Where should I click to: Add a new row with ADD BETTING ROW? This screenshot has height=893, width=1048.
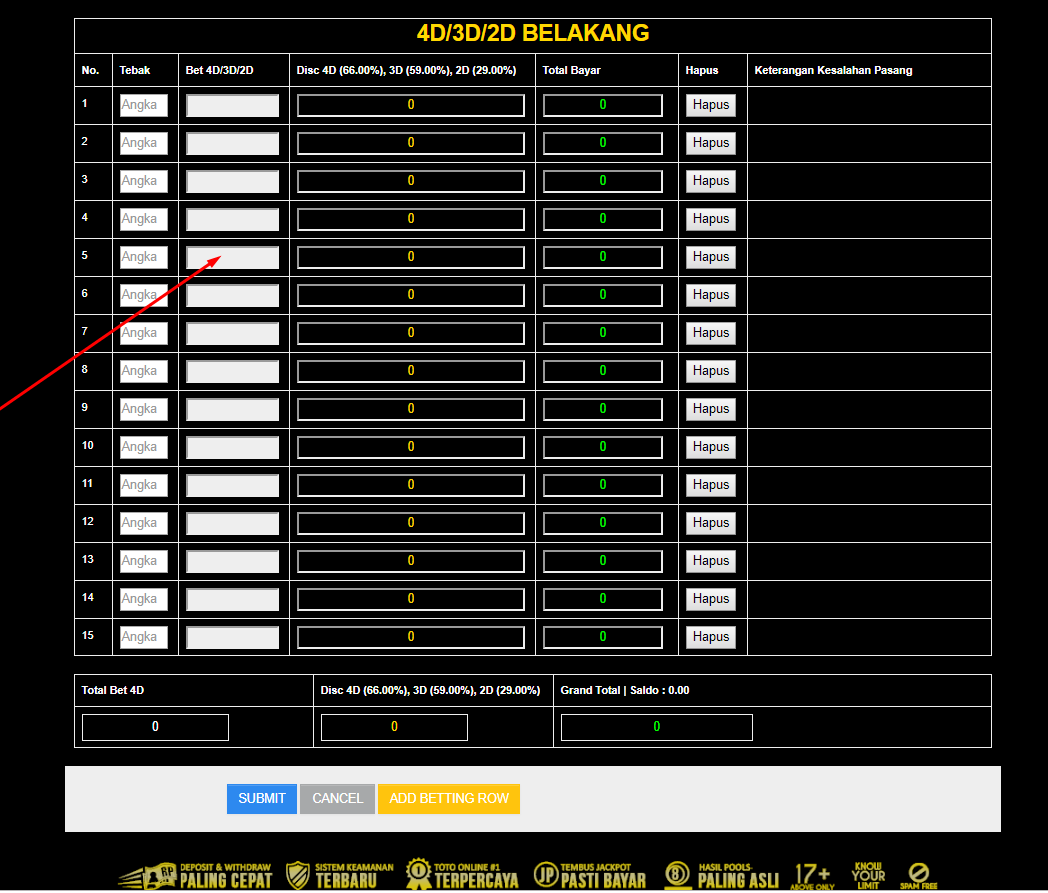[448, 799]
